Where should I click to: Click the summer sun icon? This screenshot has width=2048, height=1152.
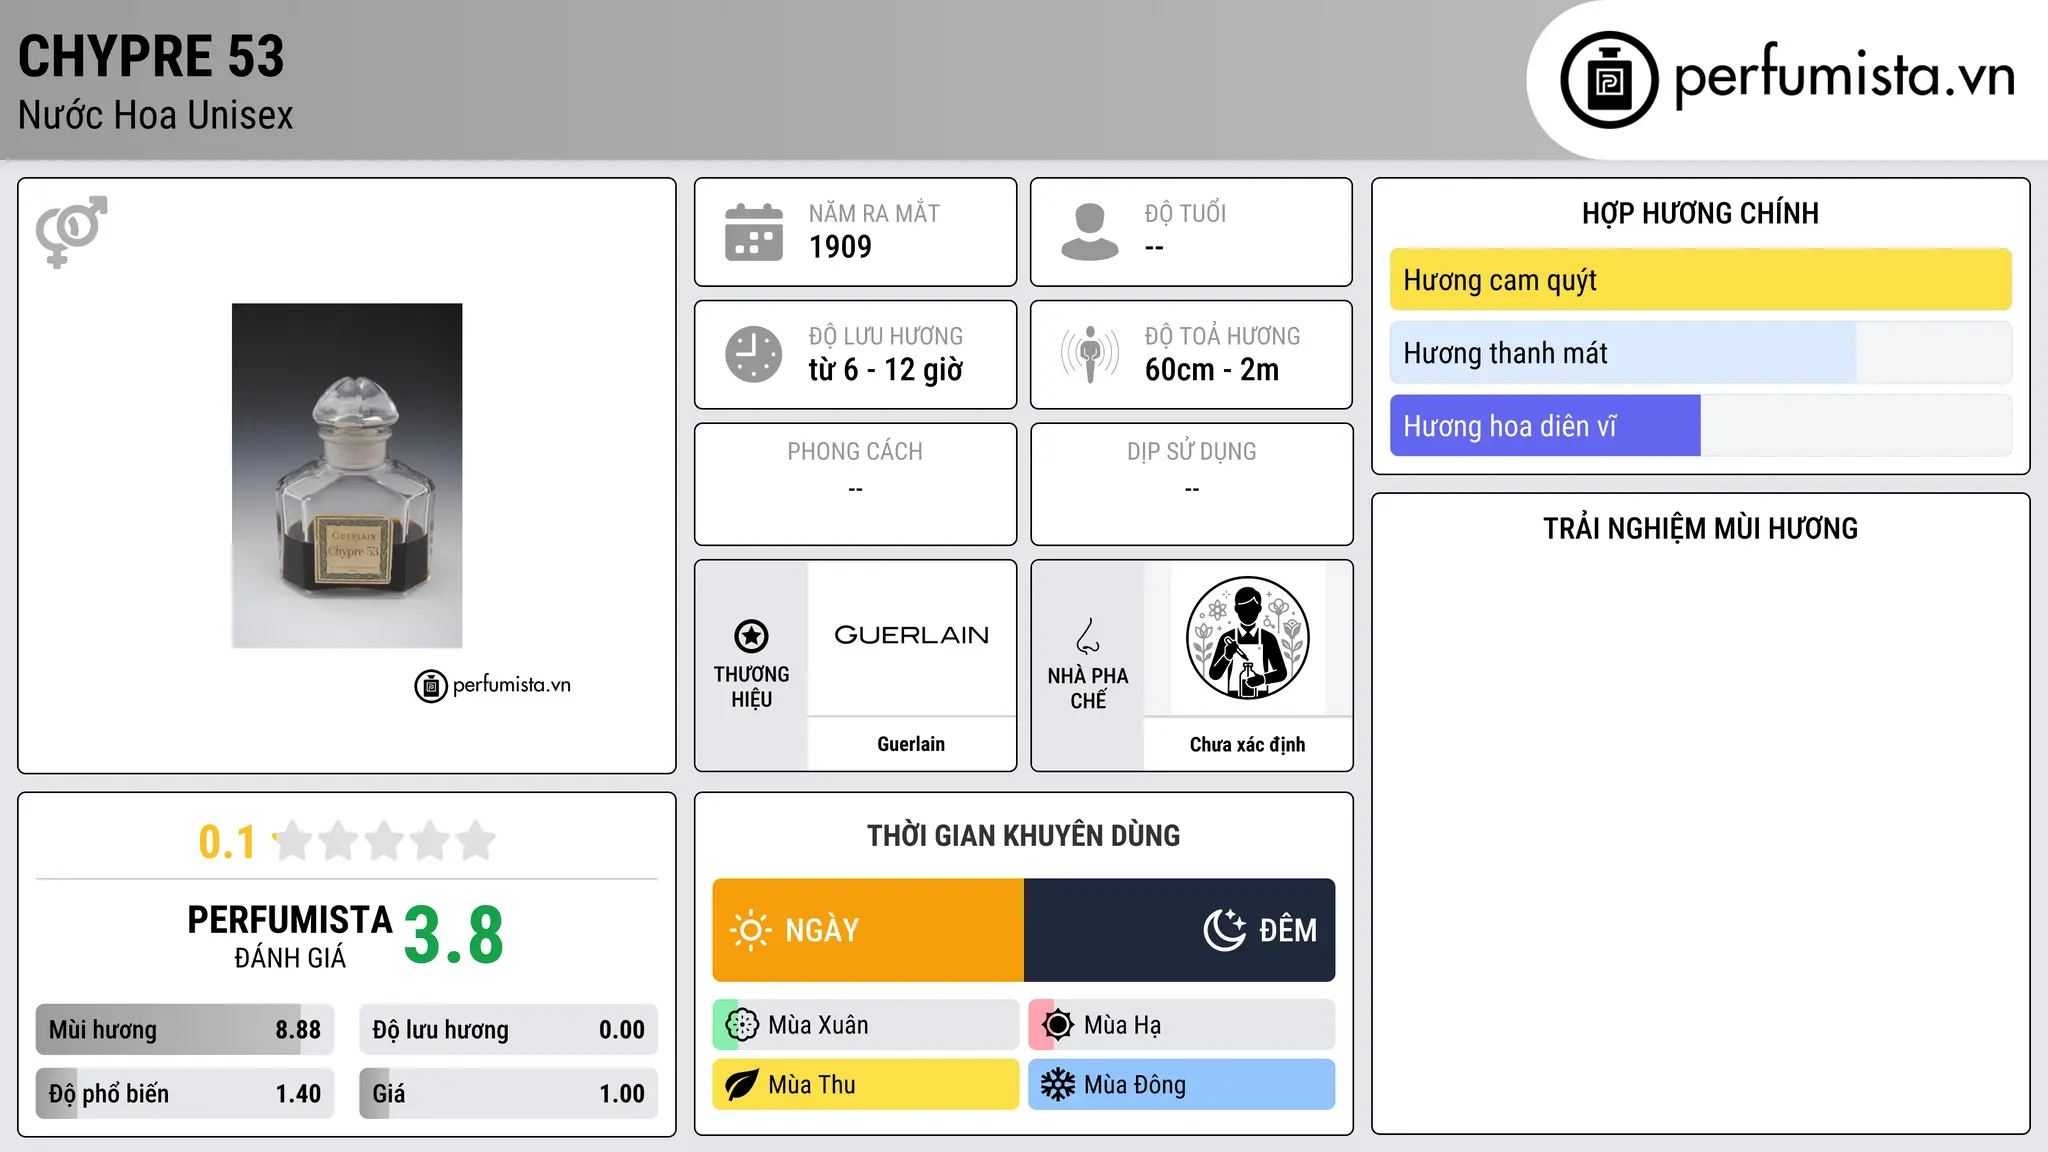pyautogui.click(x=1058, y=1025)
